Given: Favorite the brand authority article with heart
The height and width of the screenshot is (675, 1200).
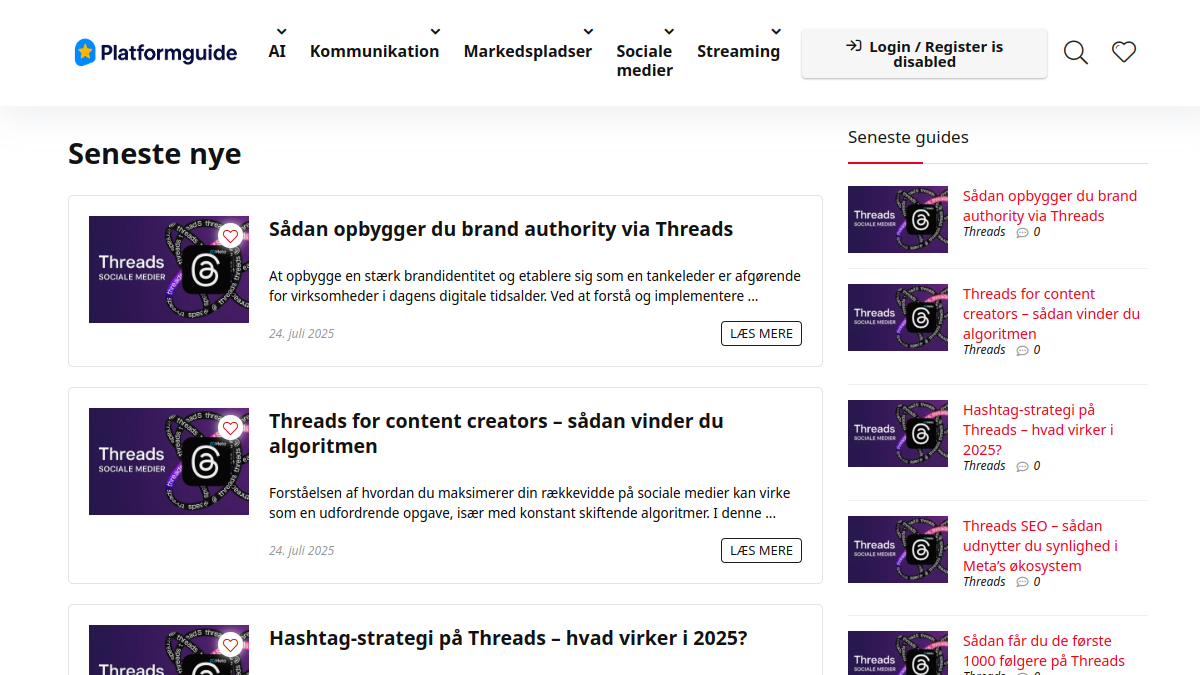Looking at the screenshot, I should [231, 236].
